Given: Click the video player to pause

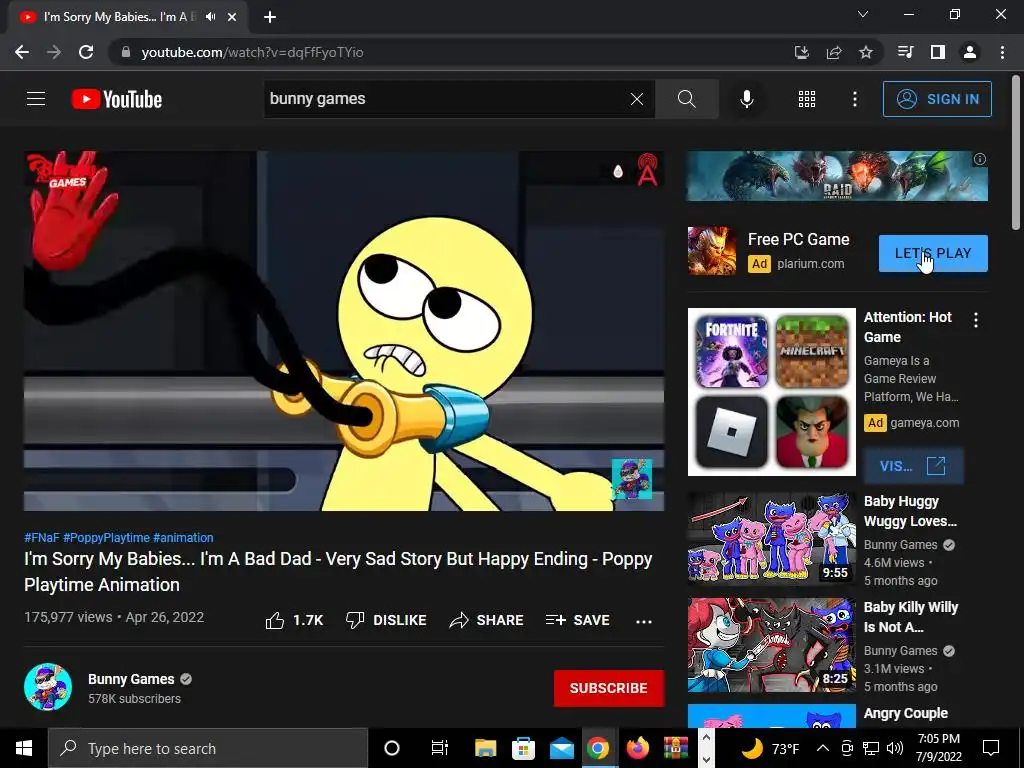Looking at the screenshot, I should click(344, 331).
